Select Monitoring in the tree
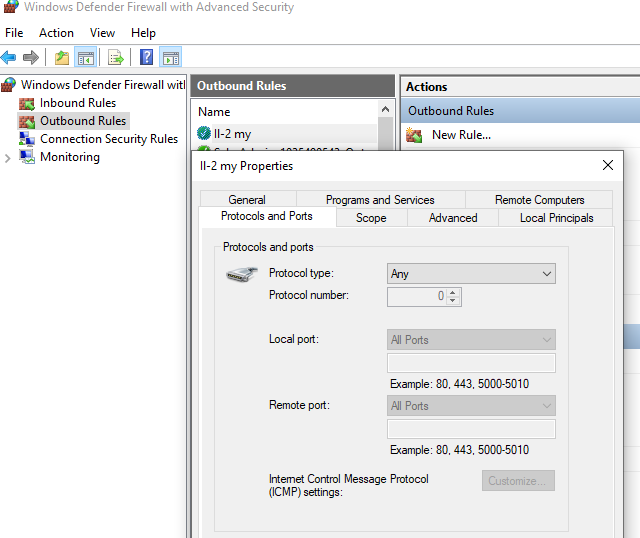The width and height of the screenshot is (640, 538). [70, 157]
